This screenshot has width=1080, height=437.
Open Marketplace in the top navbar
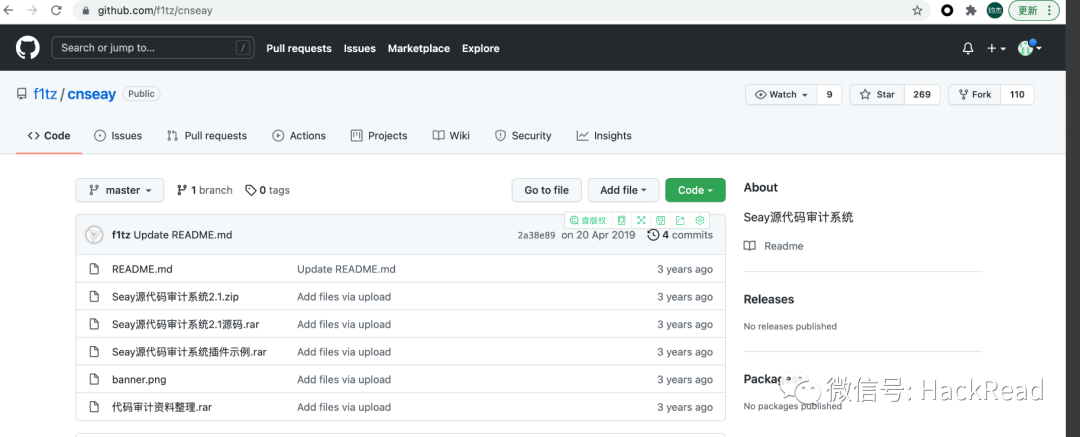419,48
